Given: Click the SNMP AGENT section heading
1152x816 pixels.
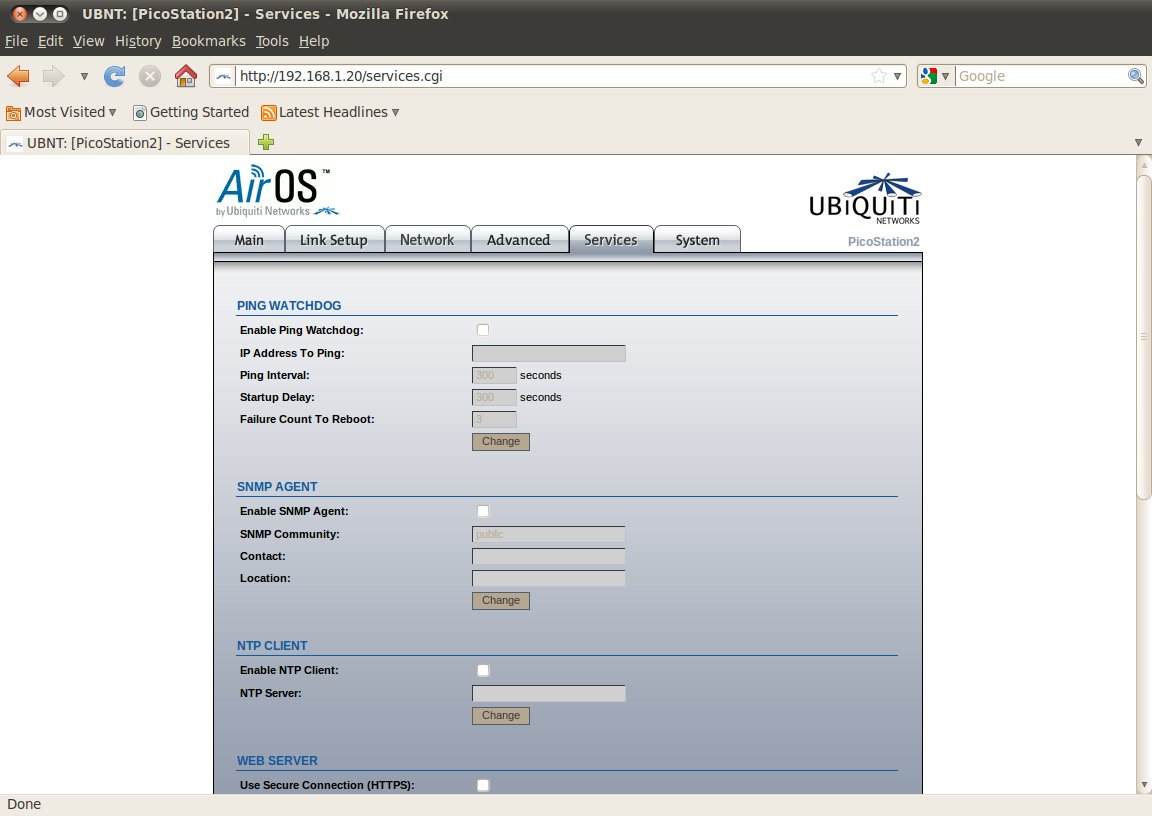Looking at the screenshot, I should [x=277, y=487].
